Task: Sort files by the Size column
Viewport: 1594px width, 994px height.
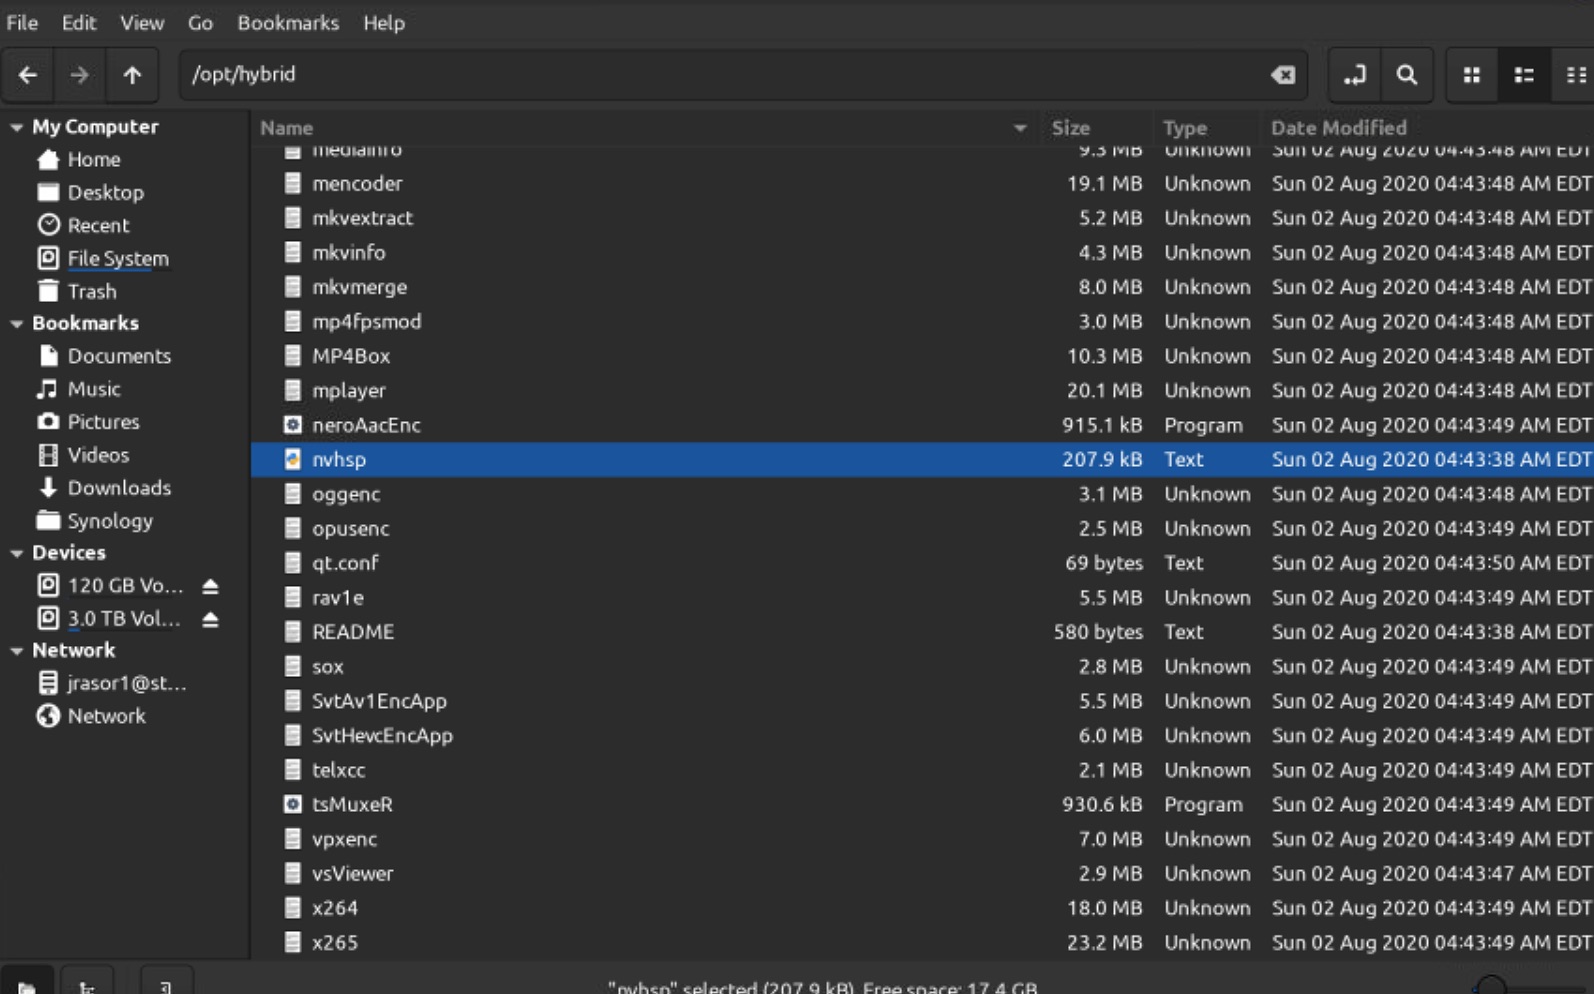Action: pos(1070,128)
